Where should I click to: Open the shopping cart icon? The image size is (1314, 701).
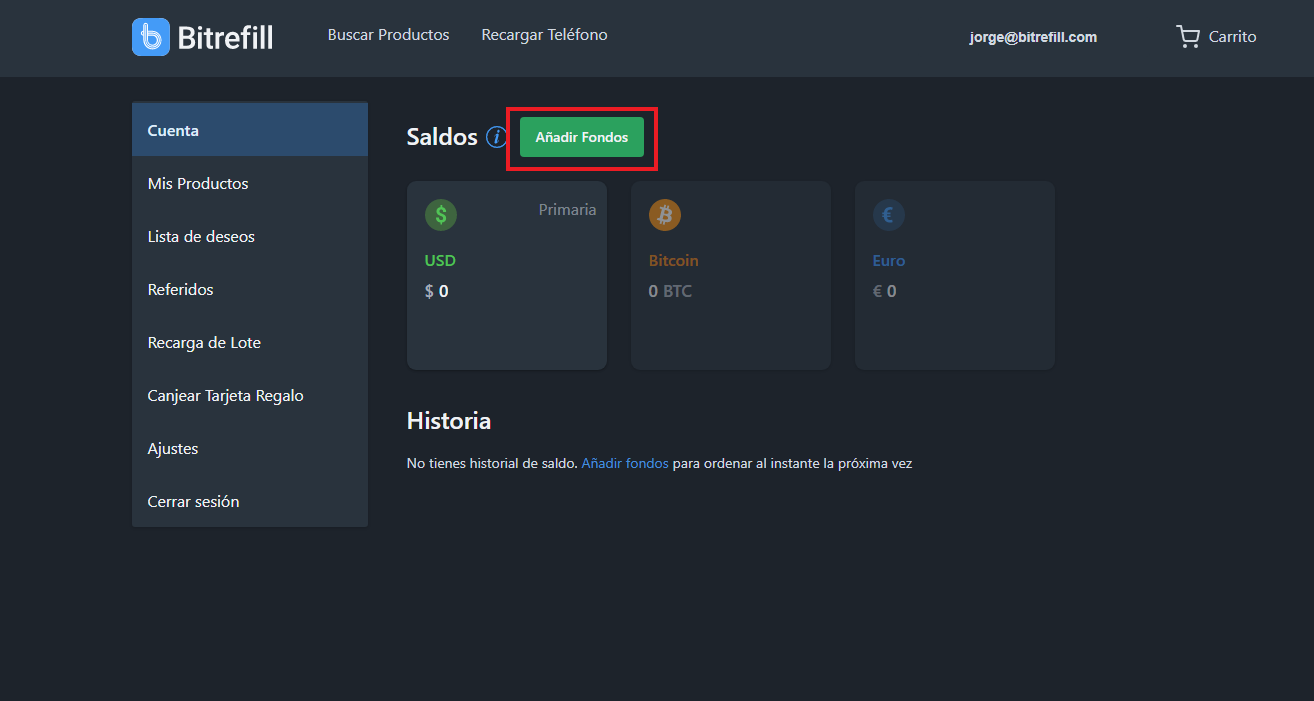coord(1187,37)
